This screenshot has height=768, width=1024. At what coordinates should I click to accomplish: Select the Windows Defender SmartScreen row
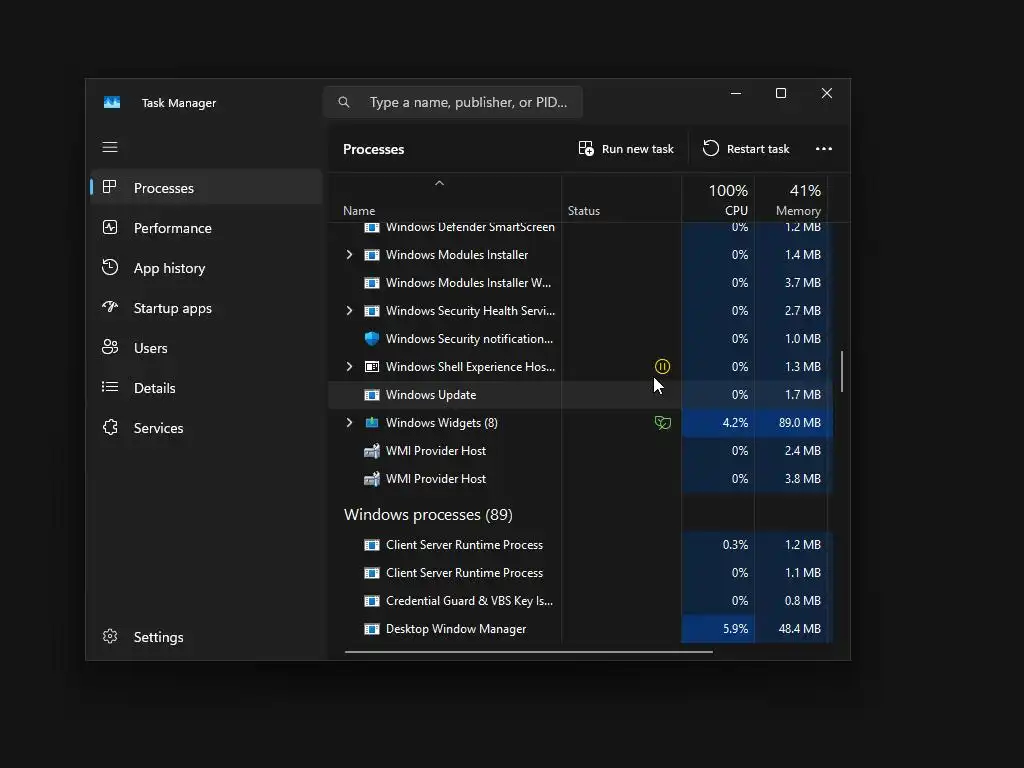581,227
